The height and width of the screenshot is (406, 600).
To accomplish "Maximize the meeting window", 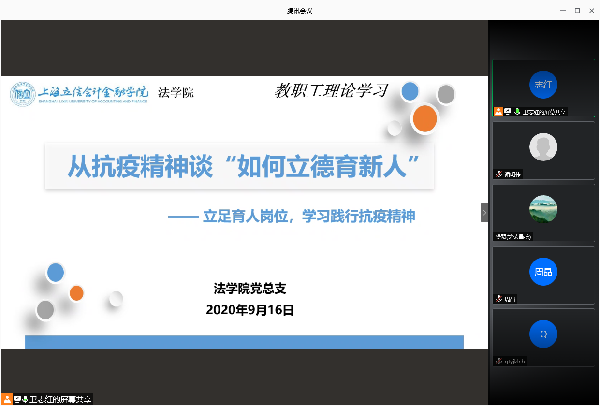I will [x=564, y=10].
